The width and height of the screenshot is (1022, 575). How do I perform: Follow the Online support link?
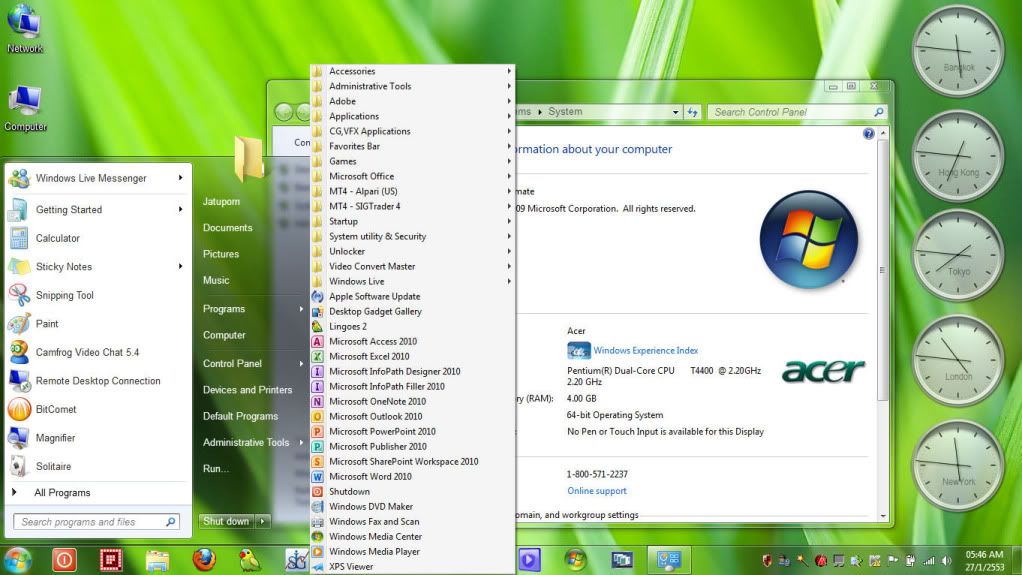596,491
